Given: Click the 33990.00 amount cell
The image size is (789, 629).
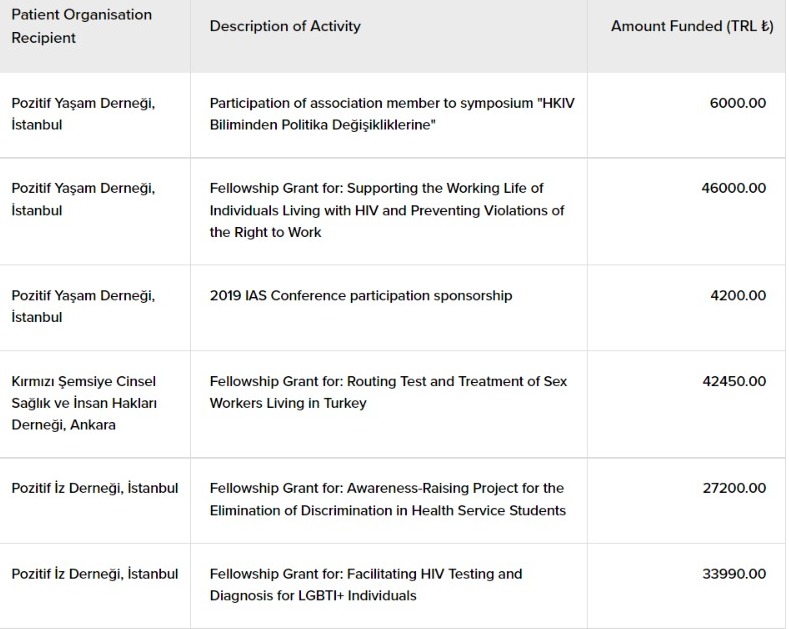Looking at the screenshot, I should pyautogui.click(x=734, y=574).
